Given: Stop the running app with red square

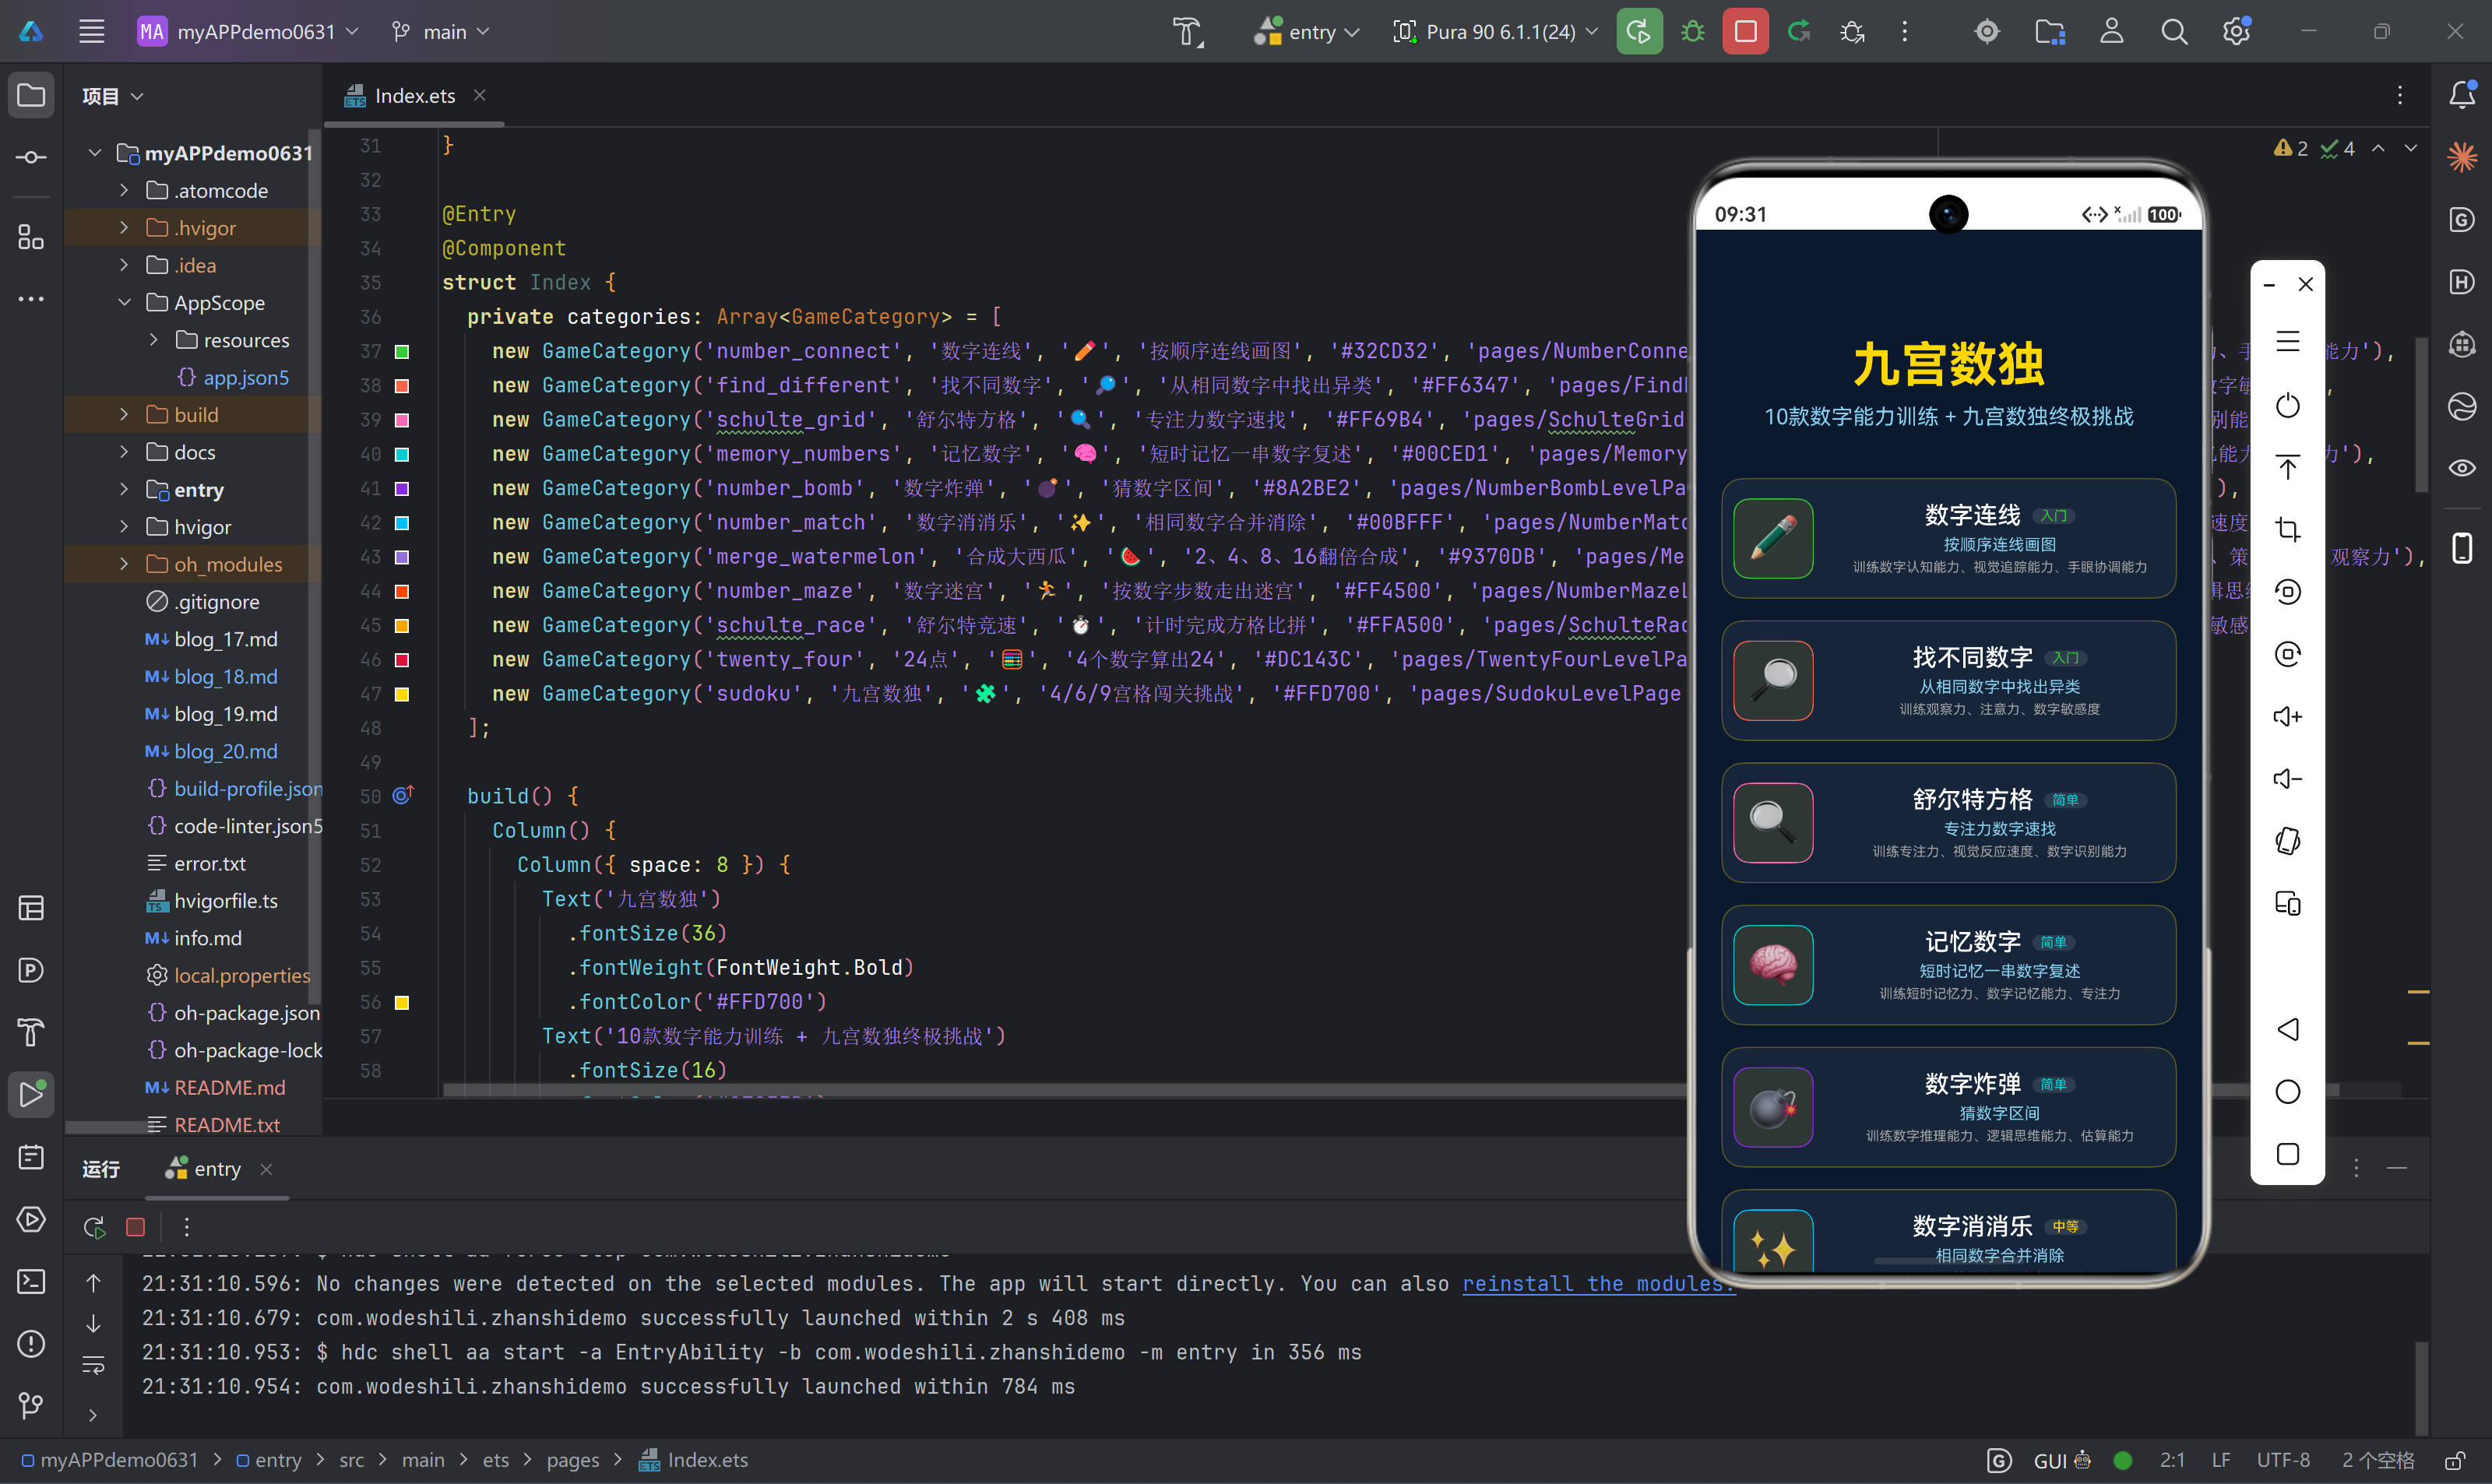Looking at the screenshot, I should 1745,31.
